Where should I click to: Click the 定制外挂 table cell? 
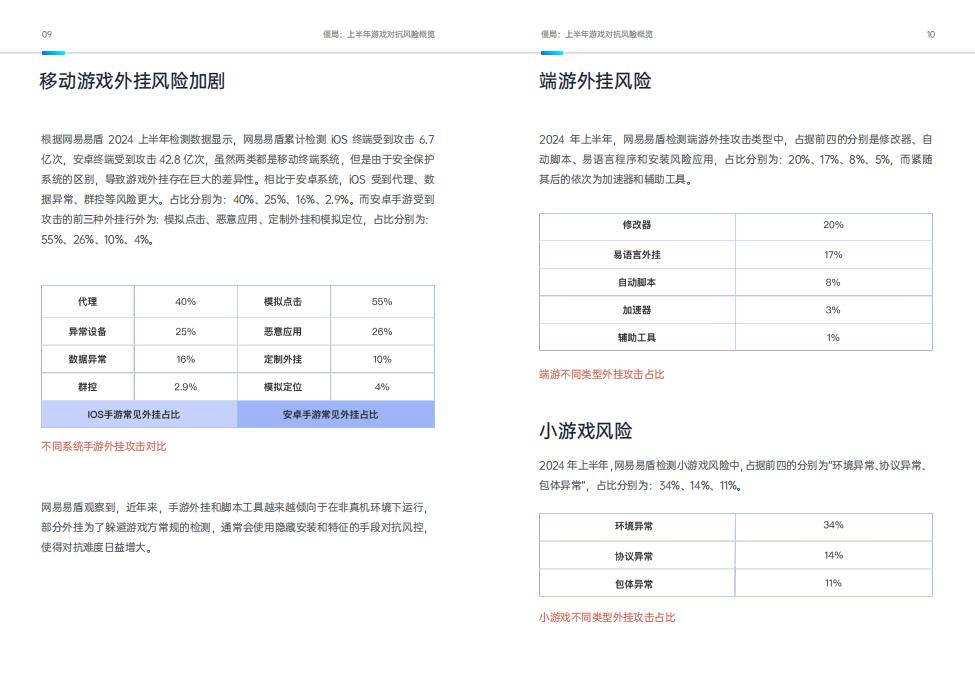[x=283, y=359]
